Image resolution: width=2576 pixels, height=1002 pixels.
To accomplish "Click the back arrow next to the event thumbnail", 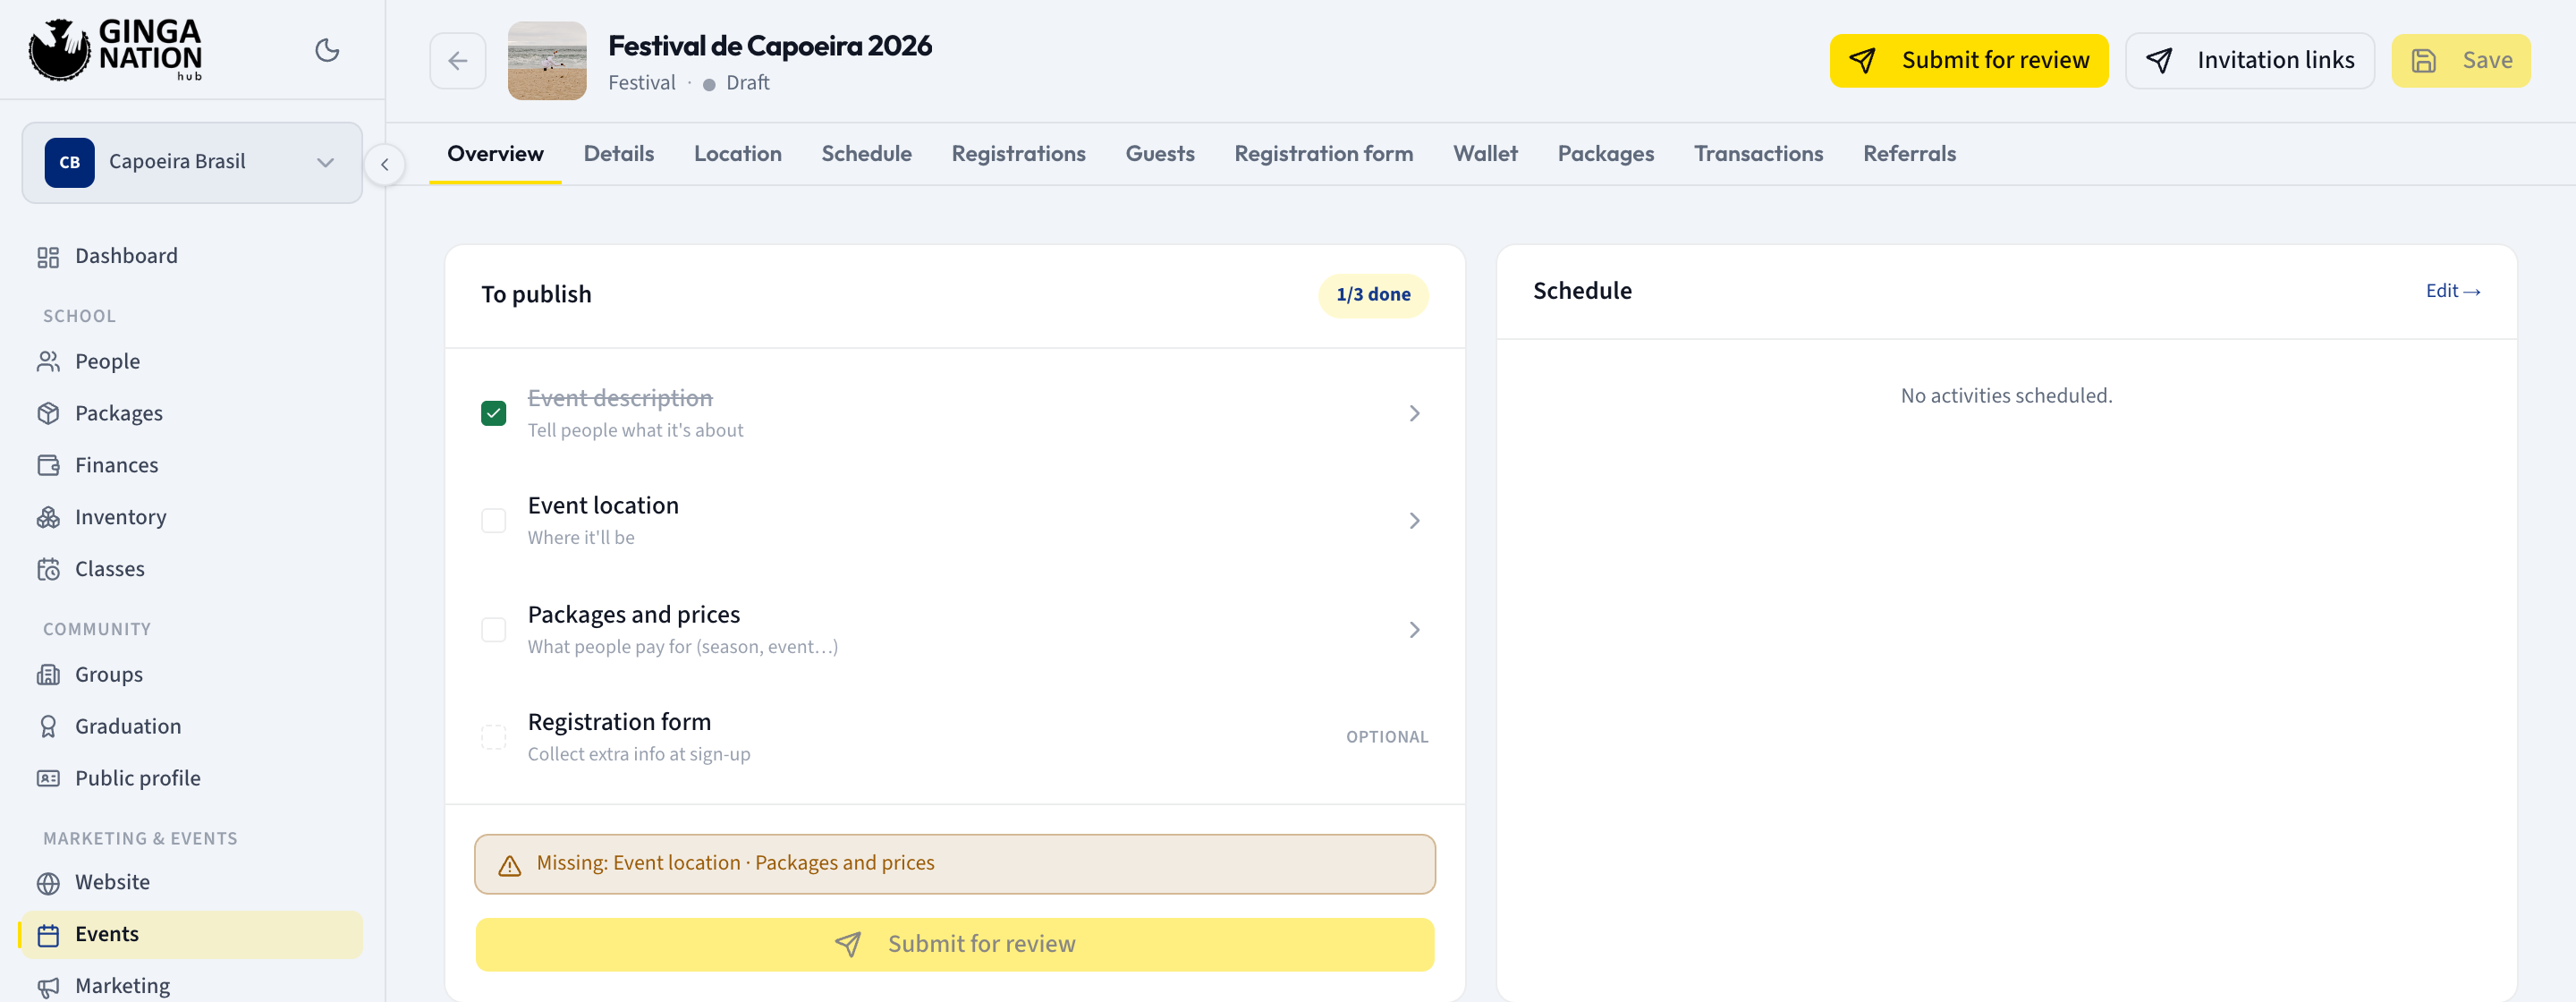I will coord(458,61).
